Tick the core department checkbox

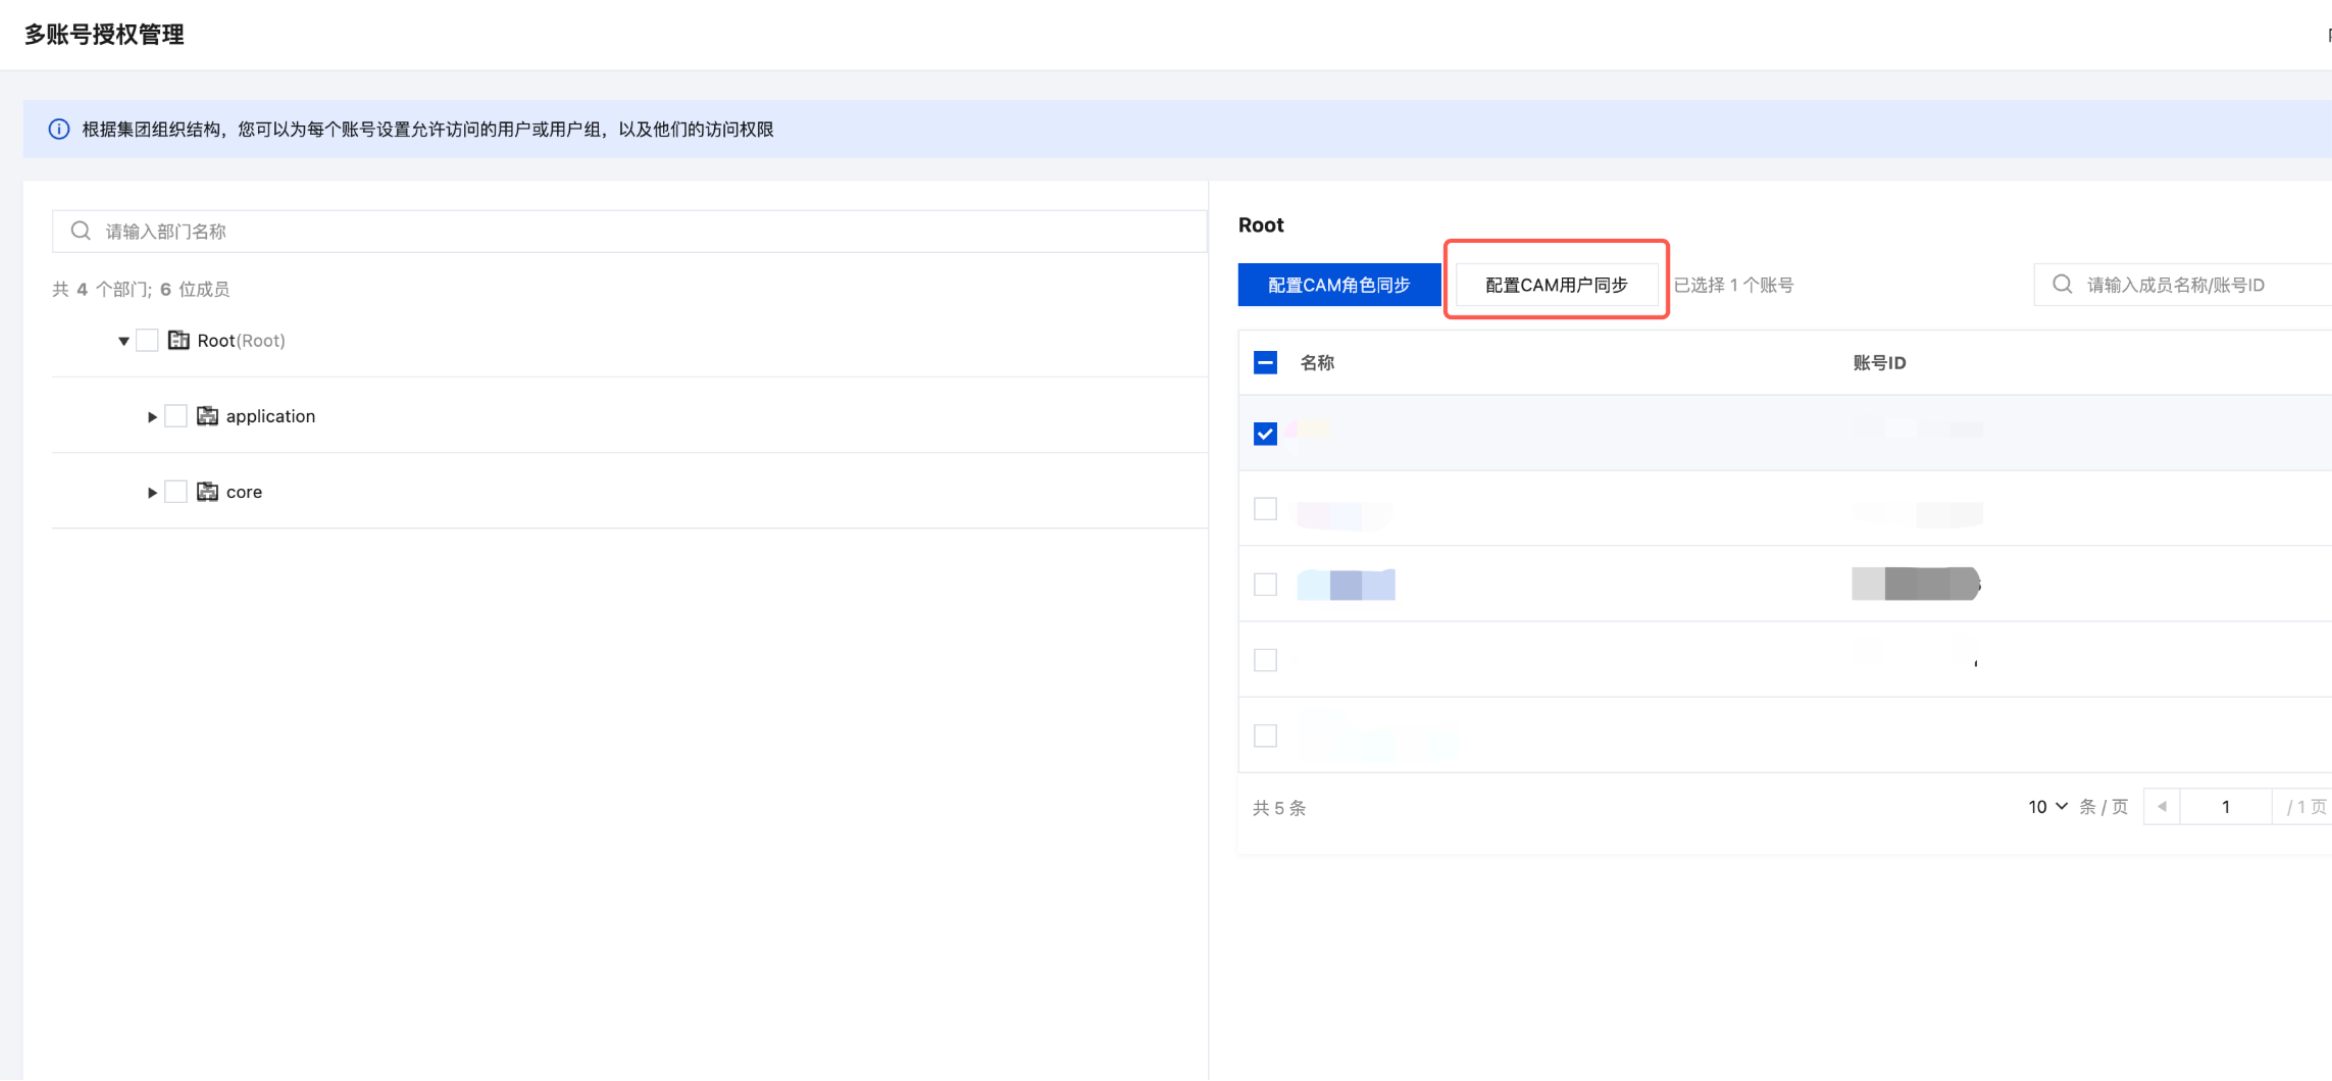[x=176, y=492]
